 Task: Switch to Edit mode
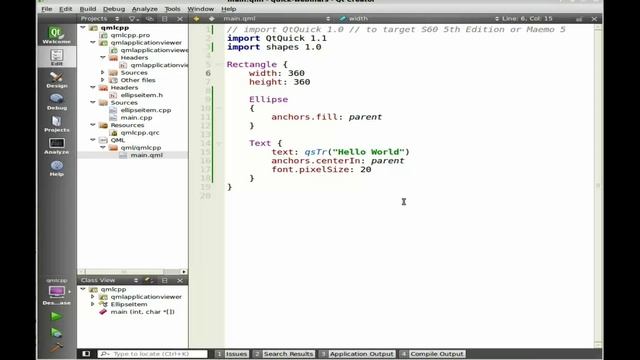point(56,57)
